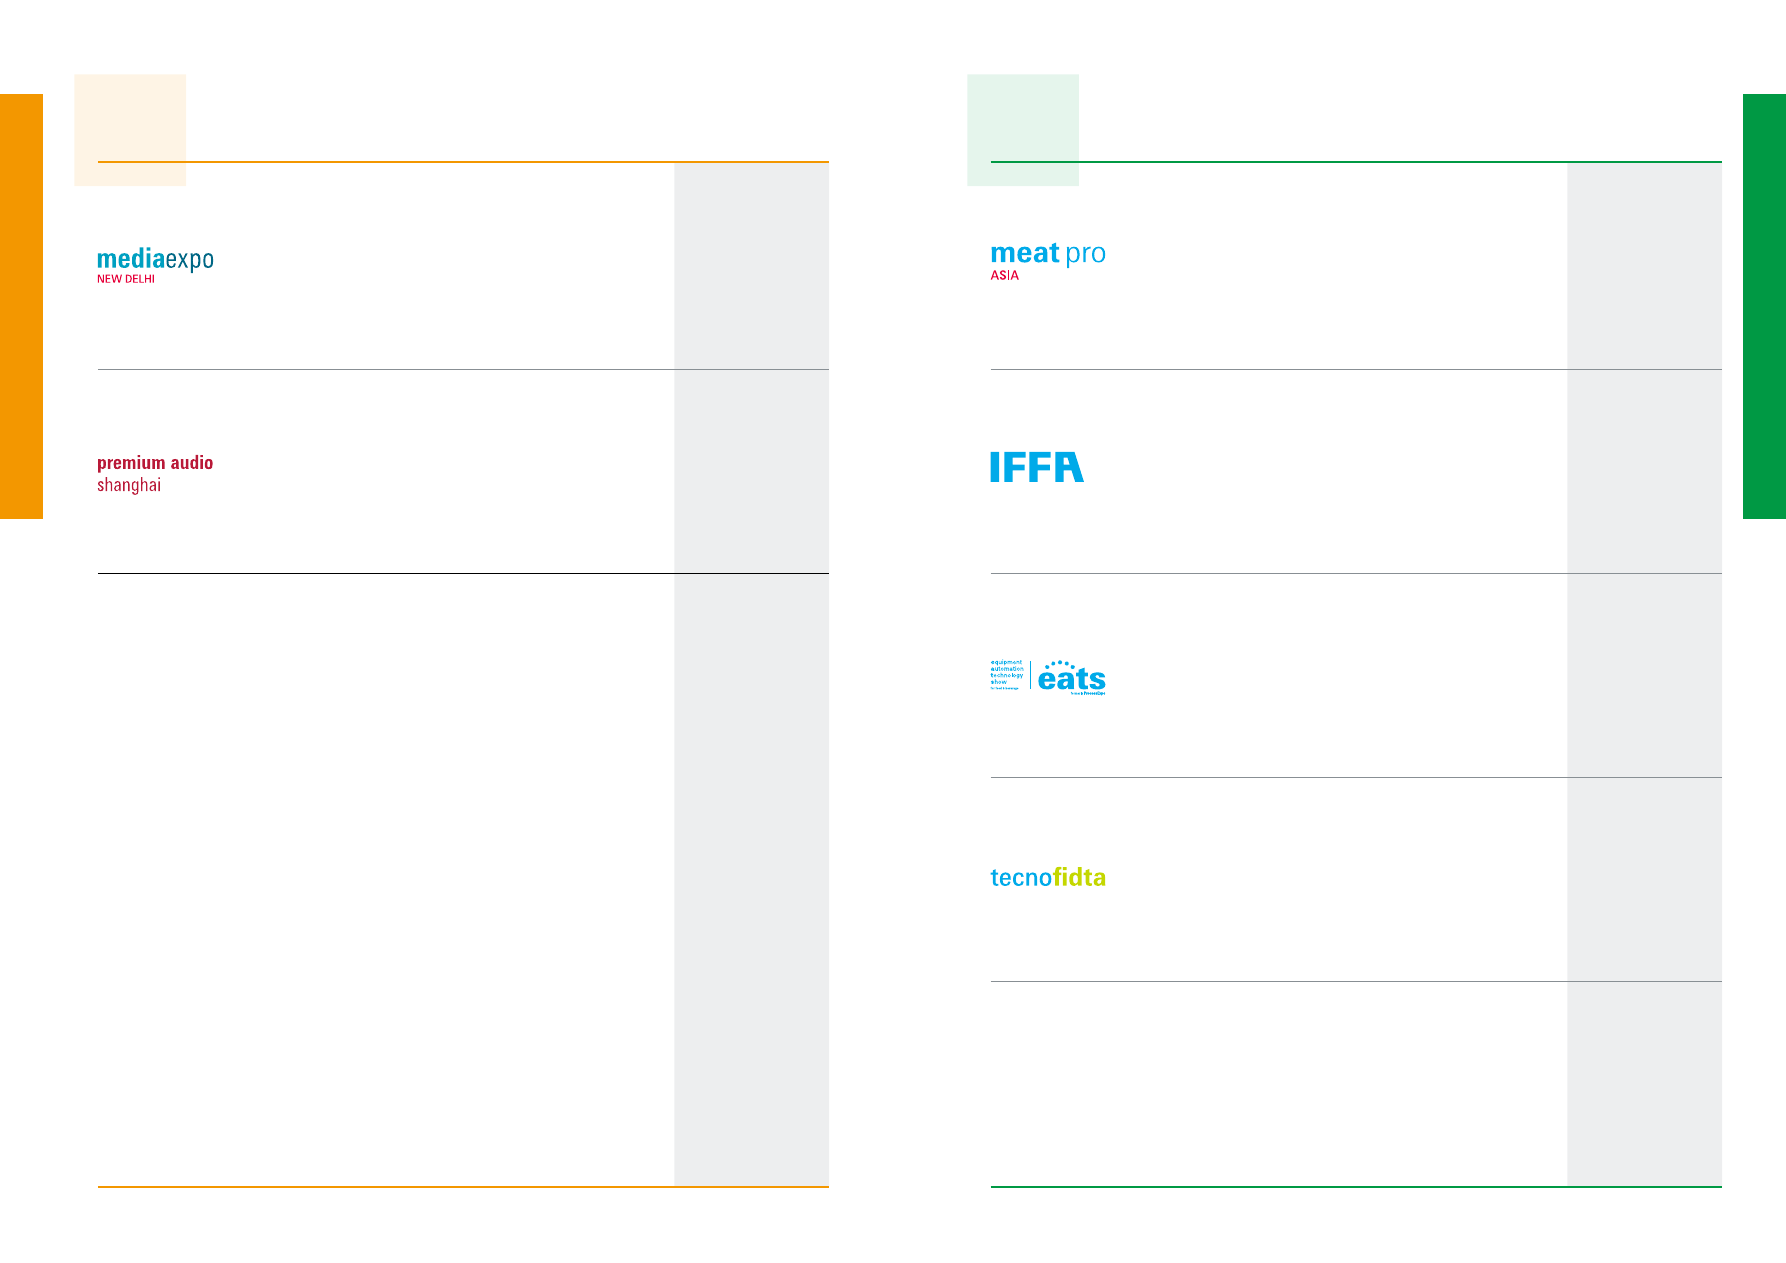
Task: Click the small text block left of eats
Action: click(x=1007, y=675)
